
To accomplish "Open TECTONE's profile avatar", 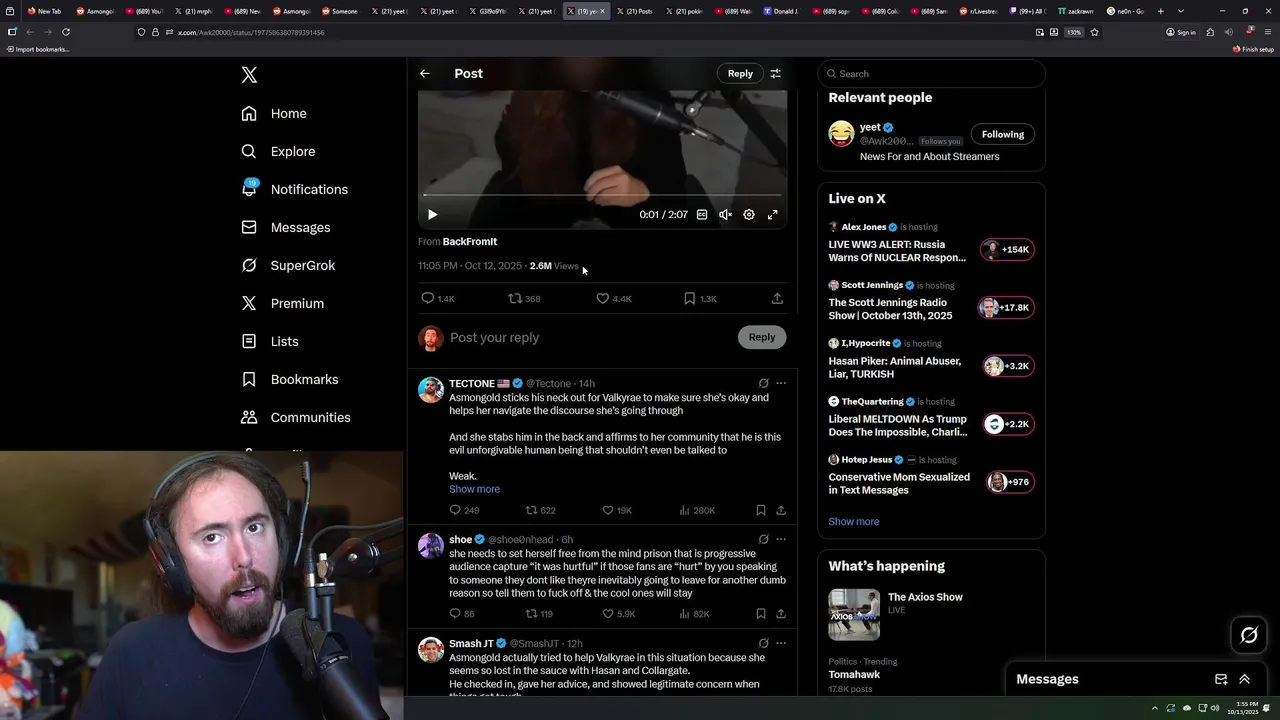I will (x=431, y=390).
